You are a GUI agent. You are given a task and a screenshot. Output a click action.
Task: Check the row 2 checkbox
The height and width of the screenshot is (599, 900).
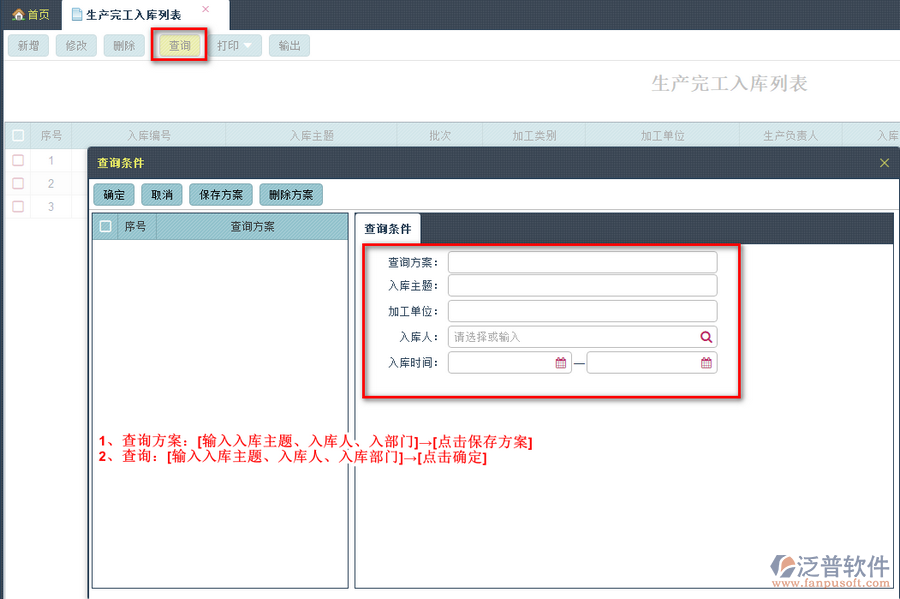(x=18, y=183)
